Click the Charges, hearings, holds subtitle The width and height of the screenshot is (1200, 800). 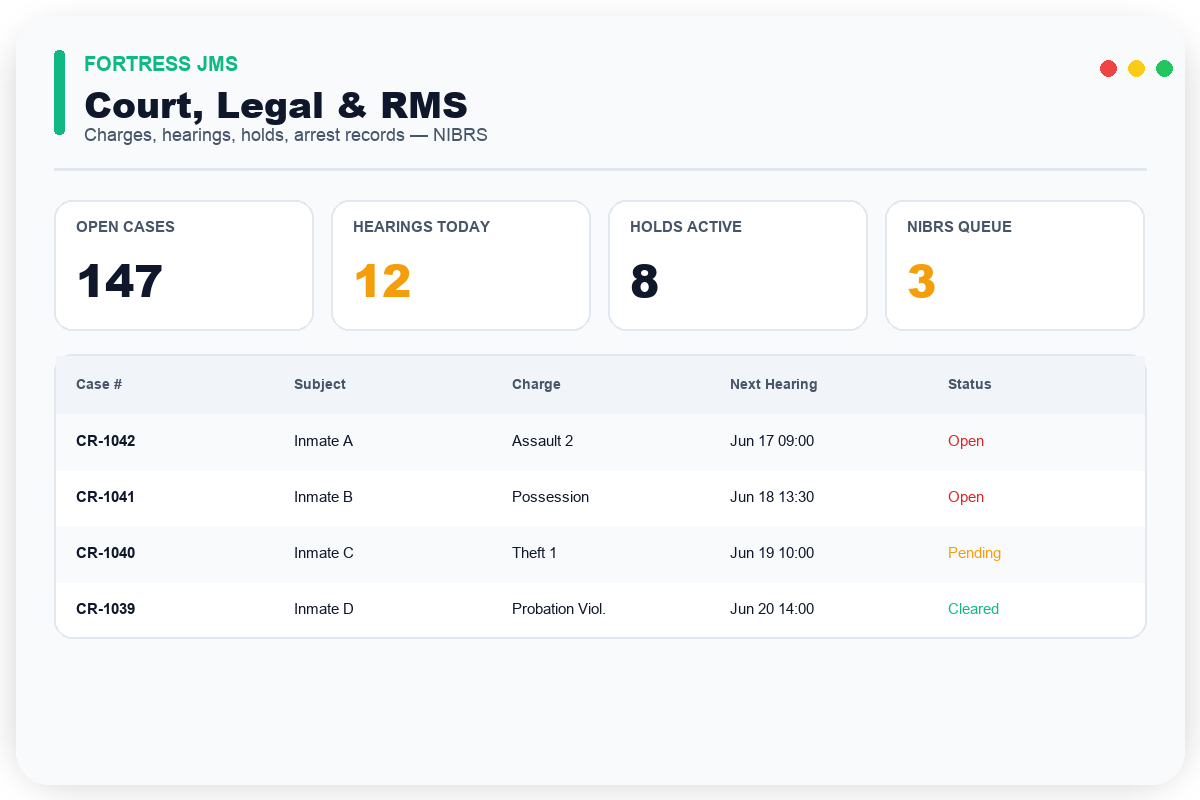pos(286,135)
